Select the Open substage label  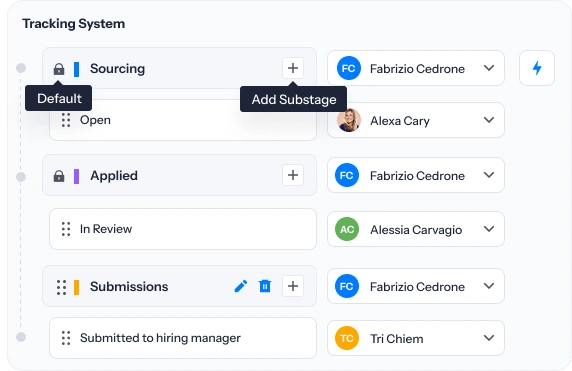coord(95,120)
